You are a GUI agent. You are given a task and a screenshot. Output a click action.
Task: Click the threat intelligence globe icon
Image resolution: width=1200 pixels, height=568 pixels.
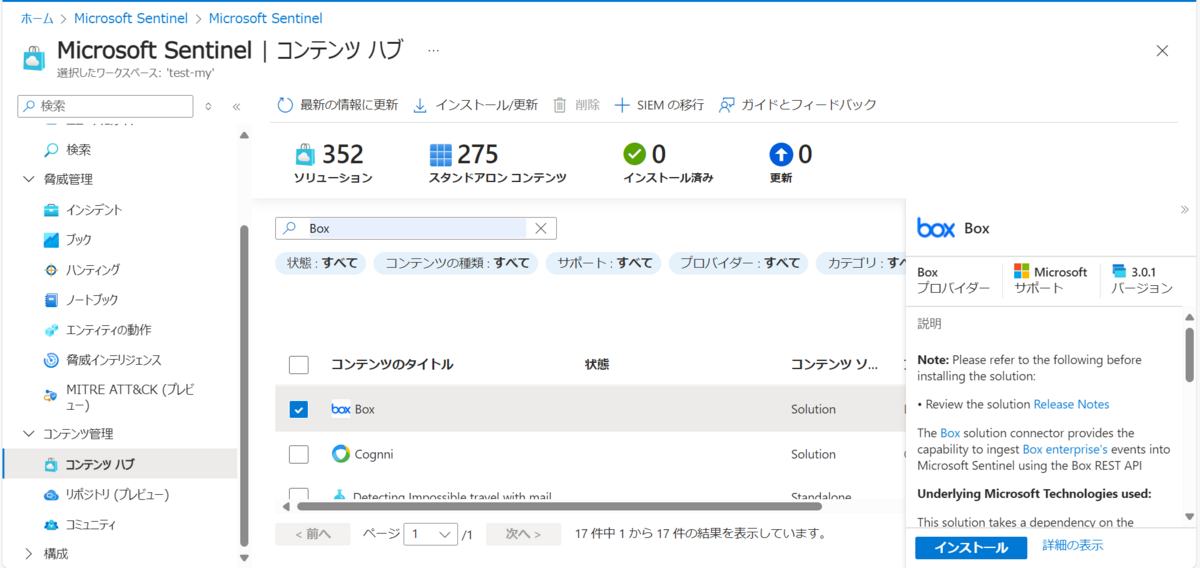tap(51, 360)
